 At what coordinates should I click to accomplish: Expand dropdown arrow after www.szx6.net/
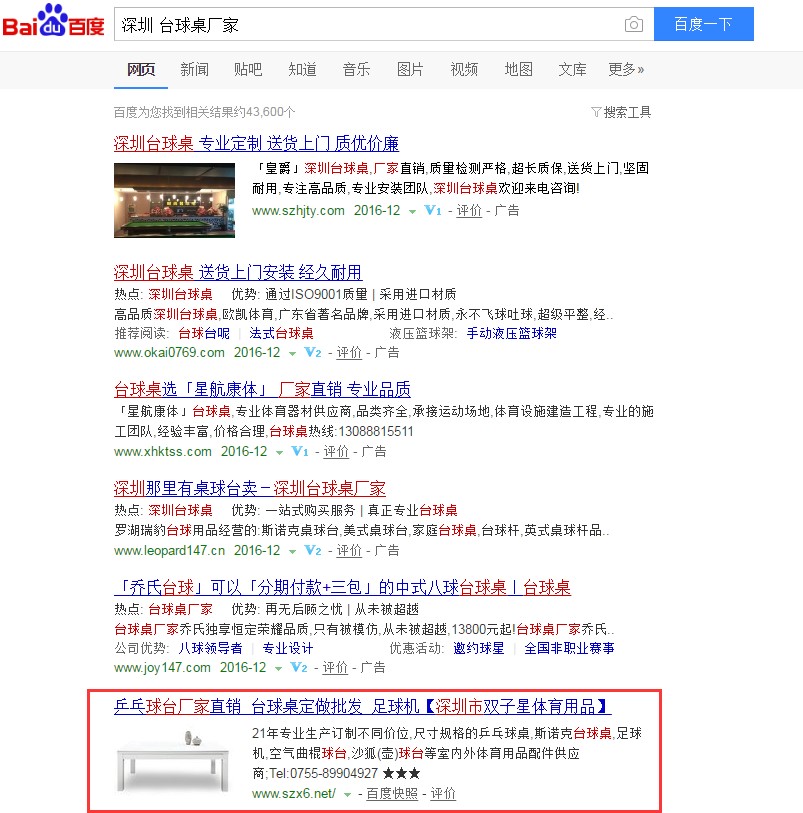347,795
